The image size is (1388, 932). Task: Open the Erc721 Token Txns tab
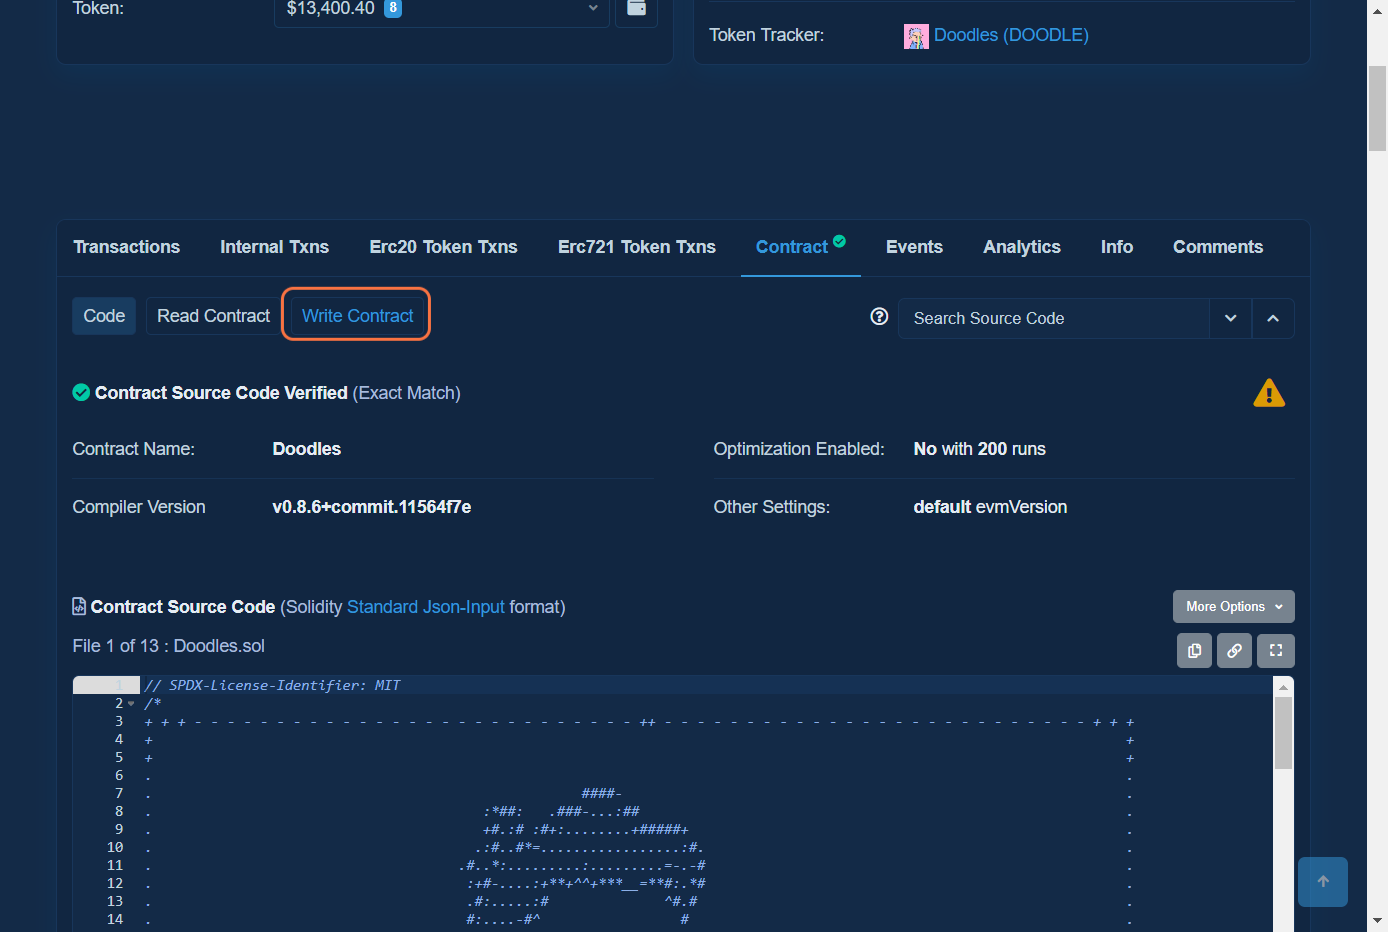pyautogui.click(x=636, y=247)
